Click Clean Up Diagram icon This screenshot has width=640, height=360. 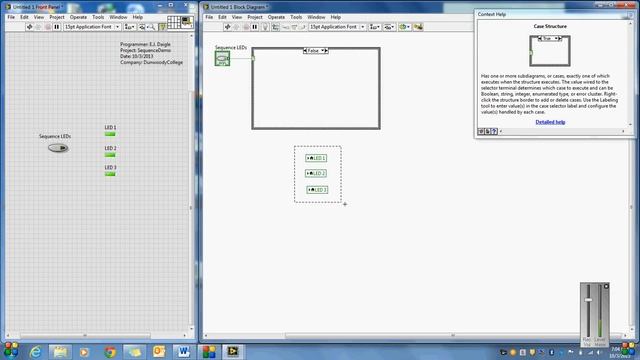(x=418, y=27)
